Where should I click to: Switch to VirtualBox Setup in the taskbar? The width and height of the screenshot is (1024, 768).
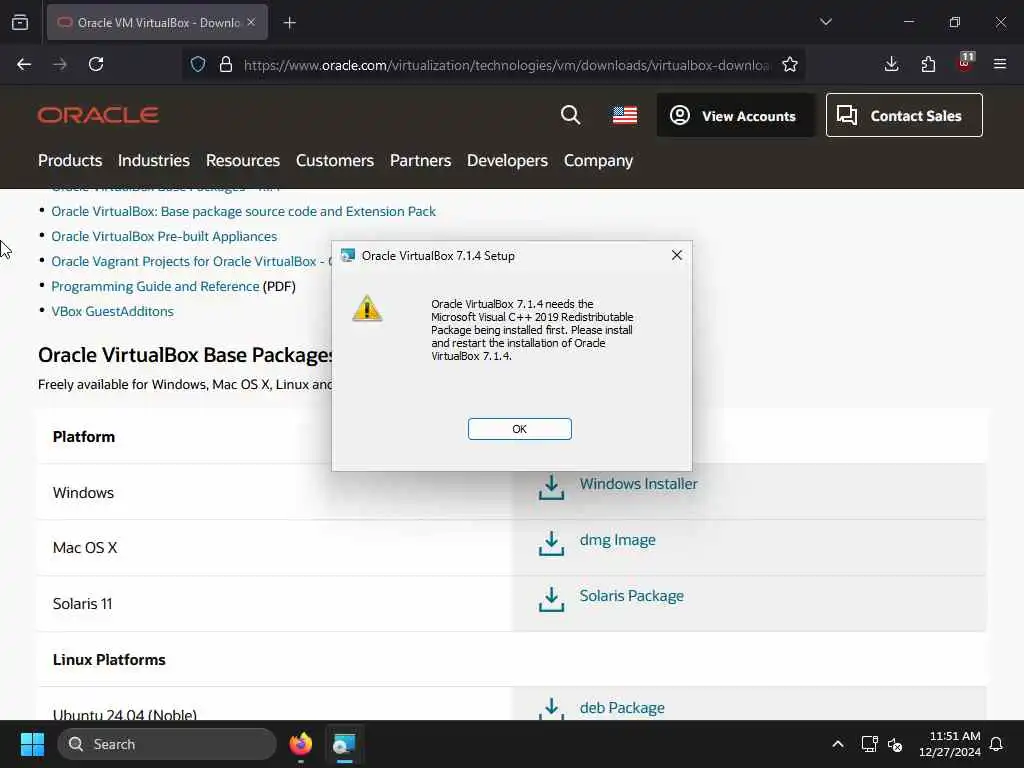344,744
